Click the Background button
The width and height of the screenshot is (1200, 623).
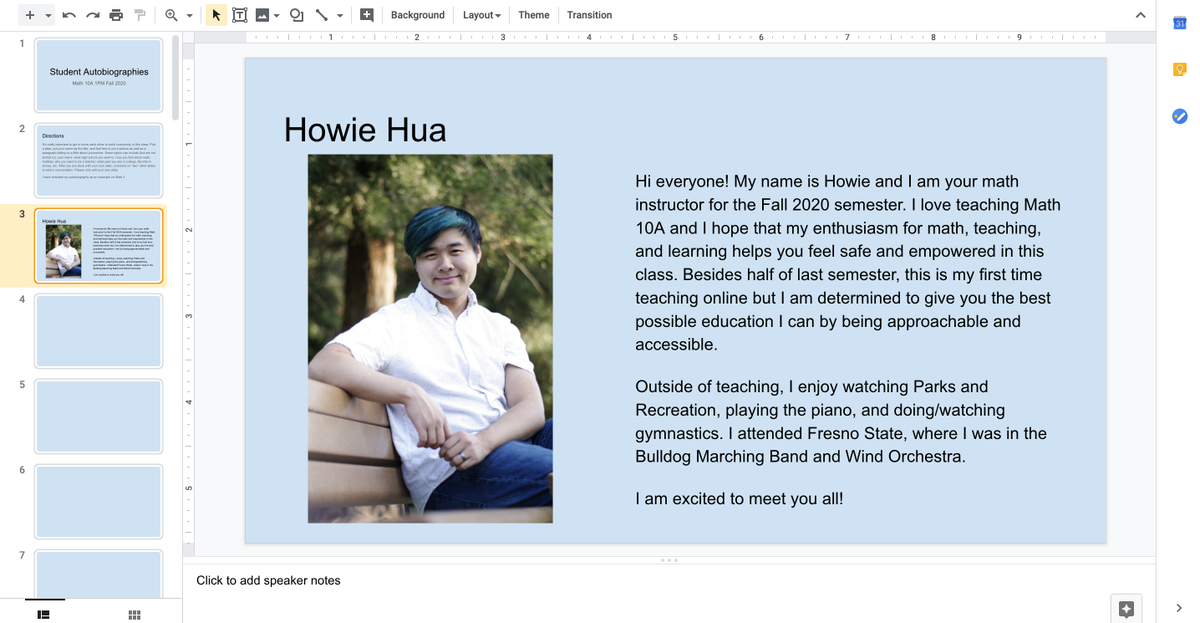417,14
